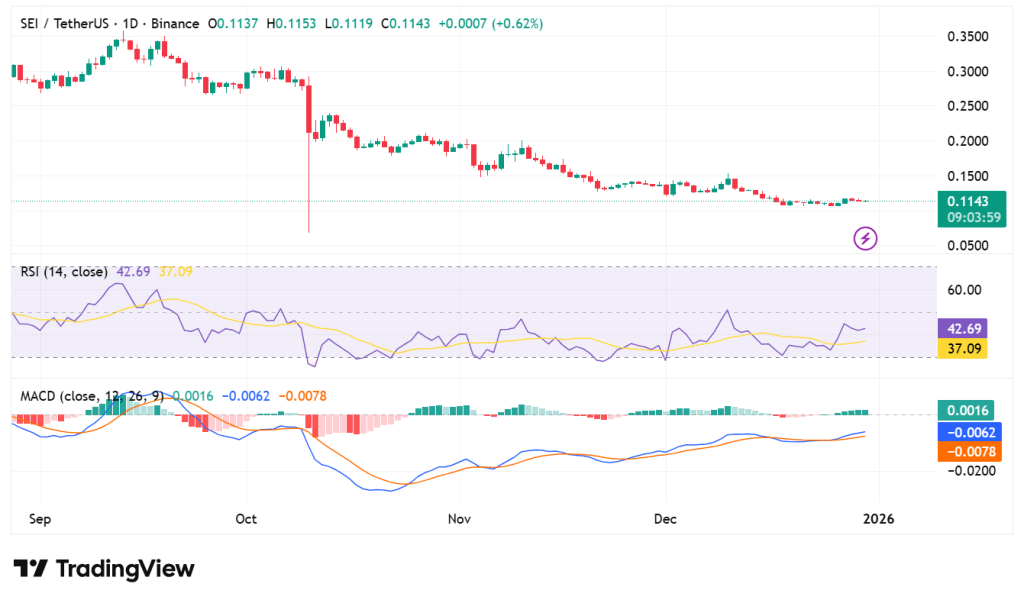Click the current price label 0.1143
The width and height of the screenshot is (1024, 603).
pos(968,201)
